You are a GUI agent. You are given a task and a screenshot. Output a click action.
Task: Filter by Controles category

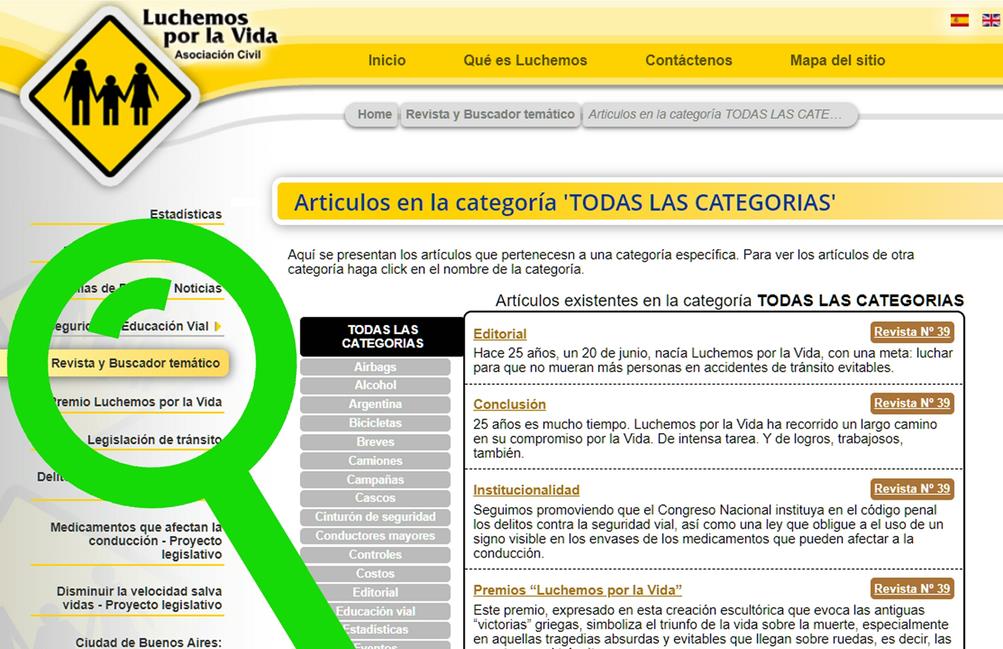(x=375, y=555)
